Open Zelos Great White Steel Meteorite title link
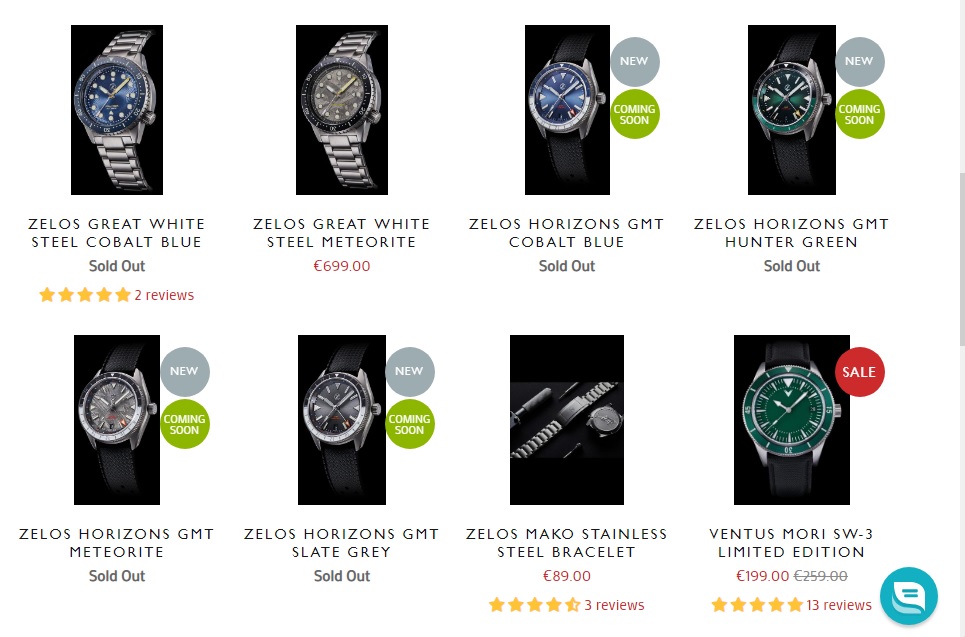 (342, 233)
